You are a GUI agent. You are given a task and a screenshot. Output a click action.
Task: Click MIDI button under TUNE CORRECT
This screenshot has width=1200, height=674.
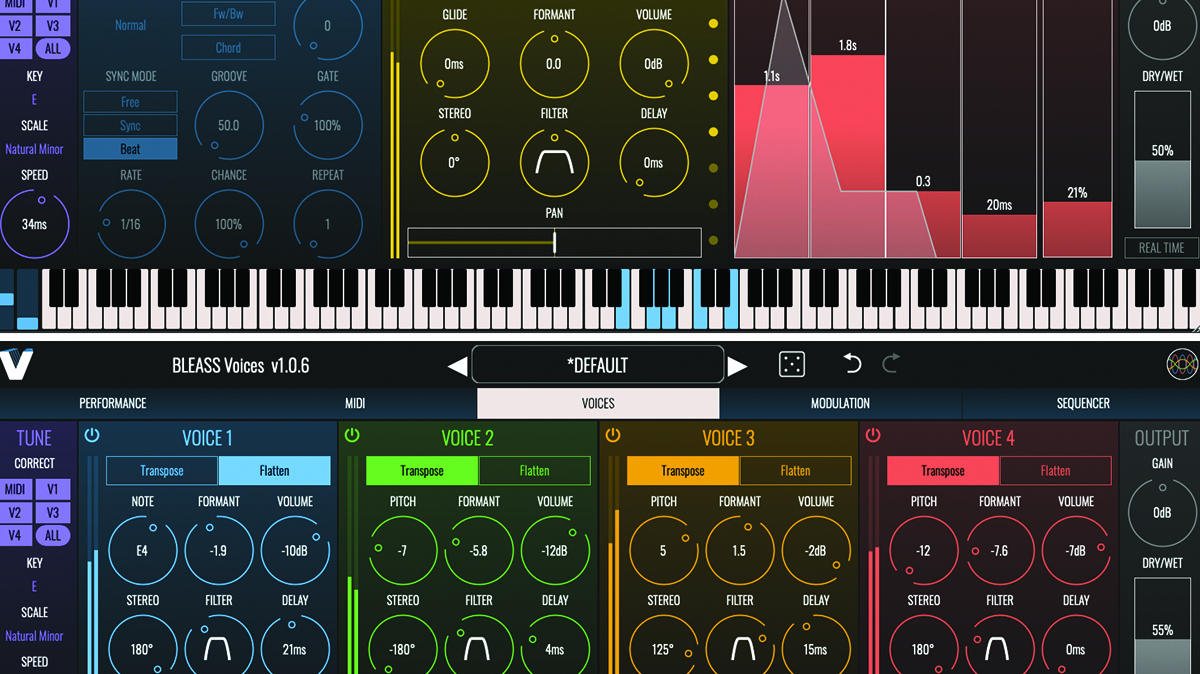pos(15,489)
